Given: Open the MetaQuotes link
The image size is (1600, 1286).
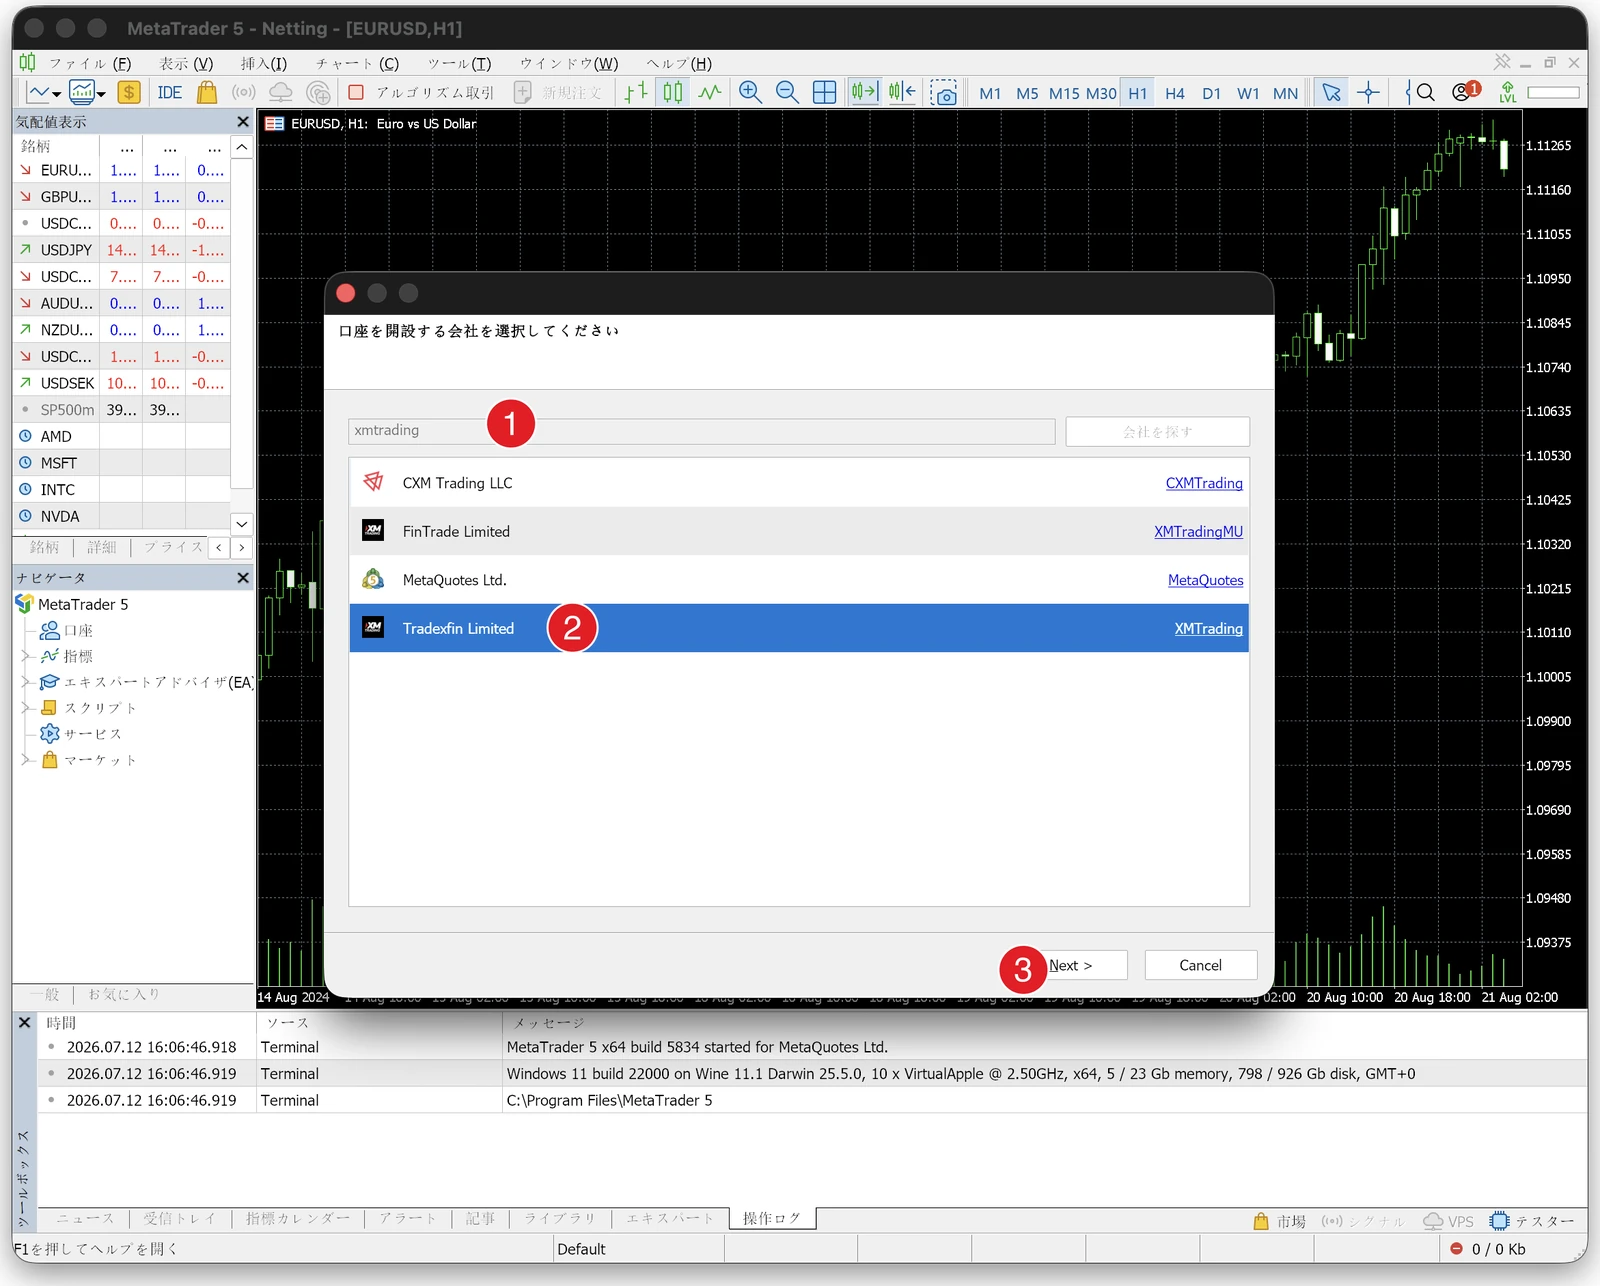Looking at the screenshot, I should (x=1205, y=580).
